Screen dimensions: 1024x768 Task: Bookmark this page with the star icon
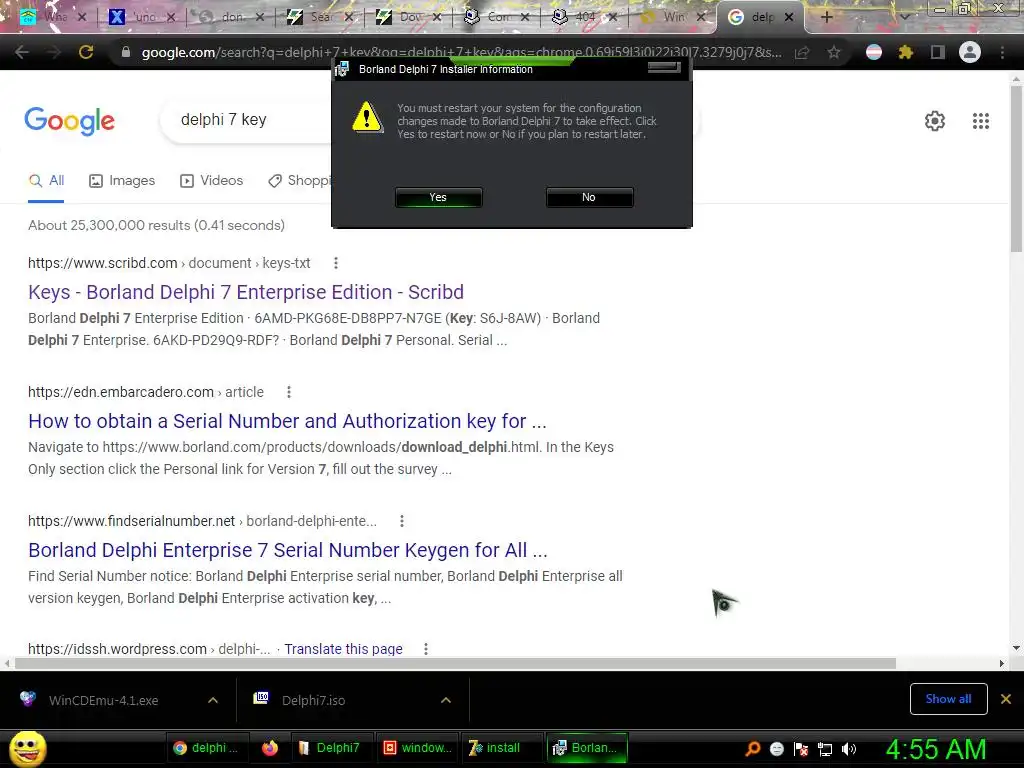[833, 52]
